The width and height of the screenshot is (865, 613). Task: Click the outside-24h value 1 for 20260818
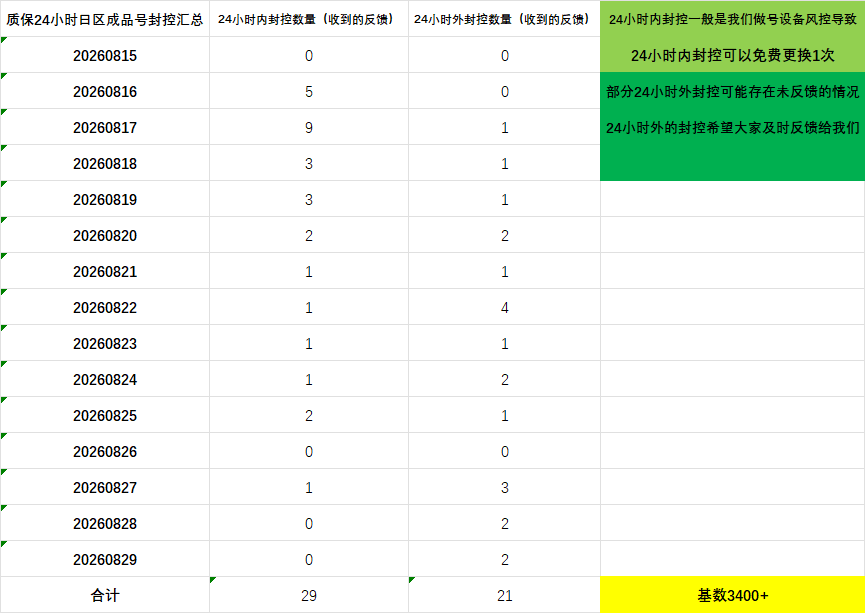(504, 163)
